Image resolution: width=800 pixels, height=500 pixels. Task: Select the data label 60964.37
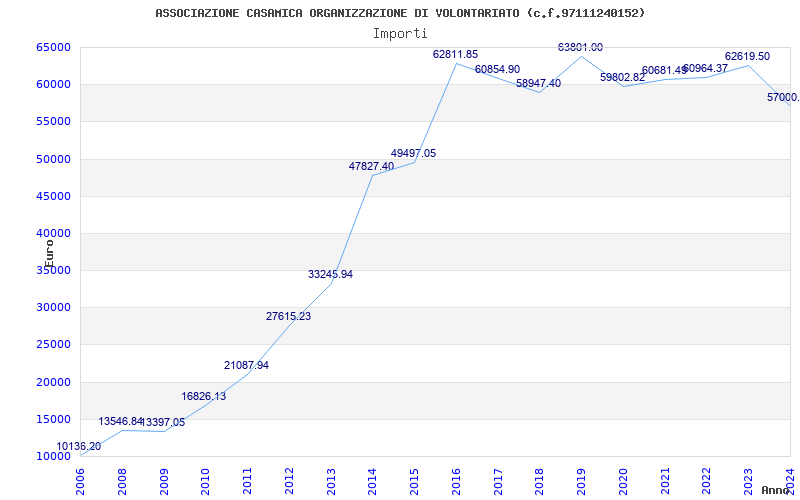coord(705,68)
